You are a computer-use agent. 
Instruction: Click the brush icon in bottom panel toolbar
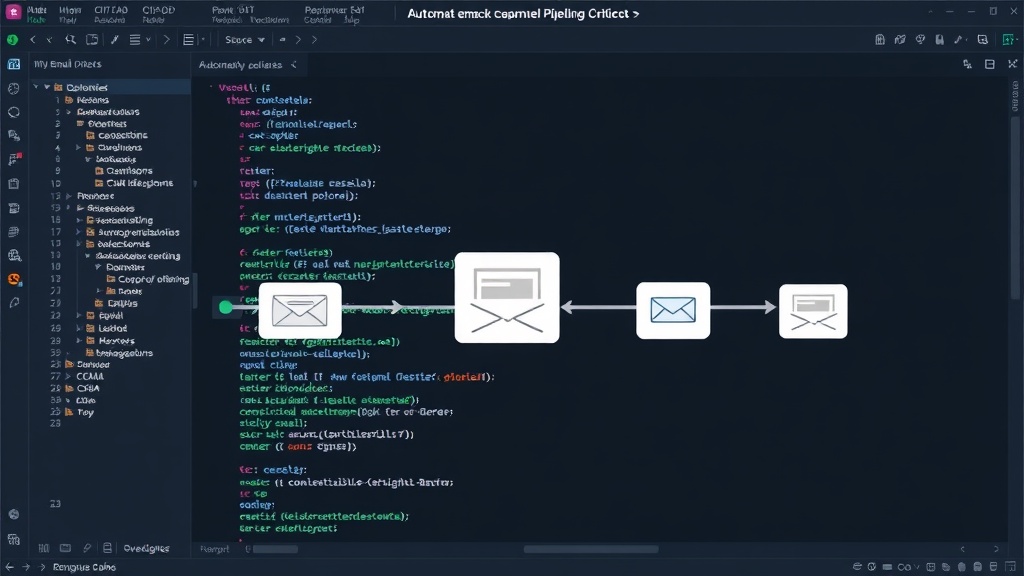87,548
